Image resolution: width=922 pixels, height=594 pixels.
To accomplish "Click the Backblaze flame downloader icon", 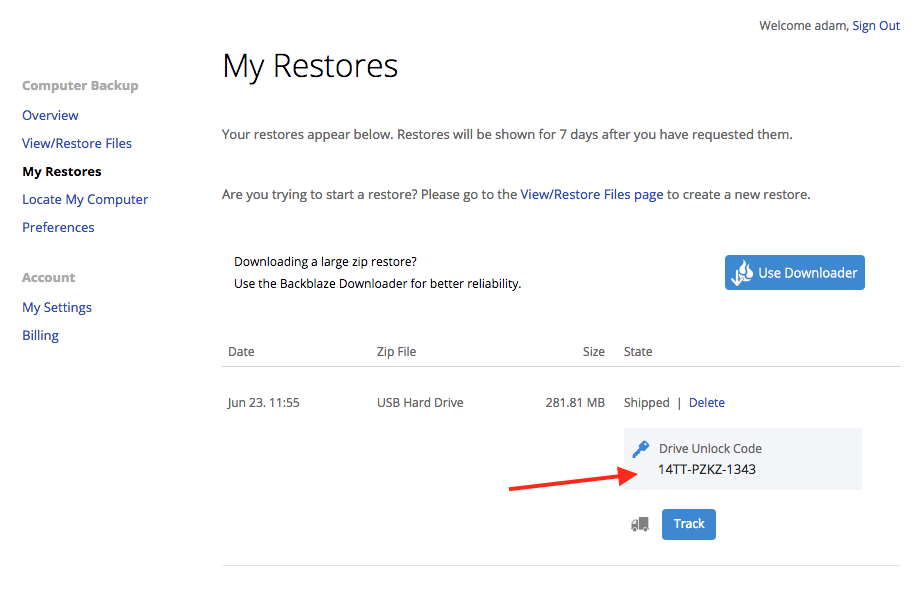I will click(741, 273).
